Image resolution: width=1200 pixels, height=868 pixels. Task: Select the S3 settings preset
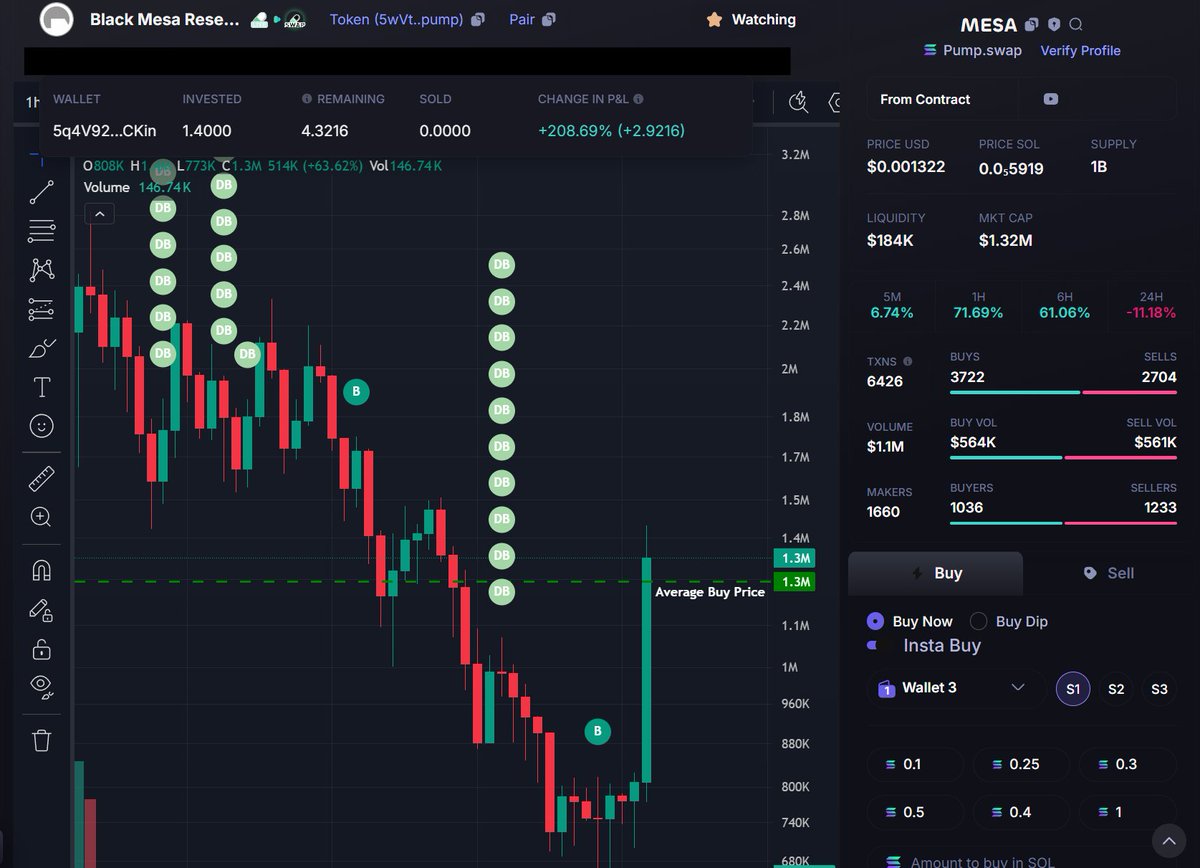[x=1159, y=689]
